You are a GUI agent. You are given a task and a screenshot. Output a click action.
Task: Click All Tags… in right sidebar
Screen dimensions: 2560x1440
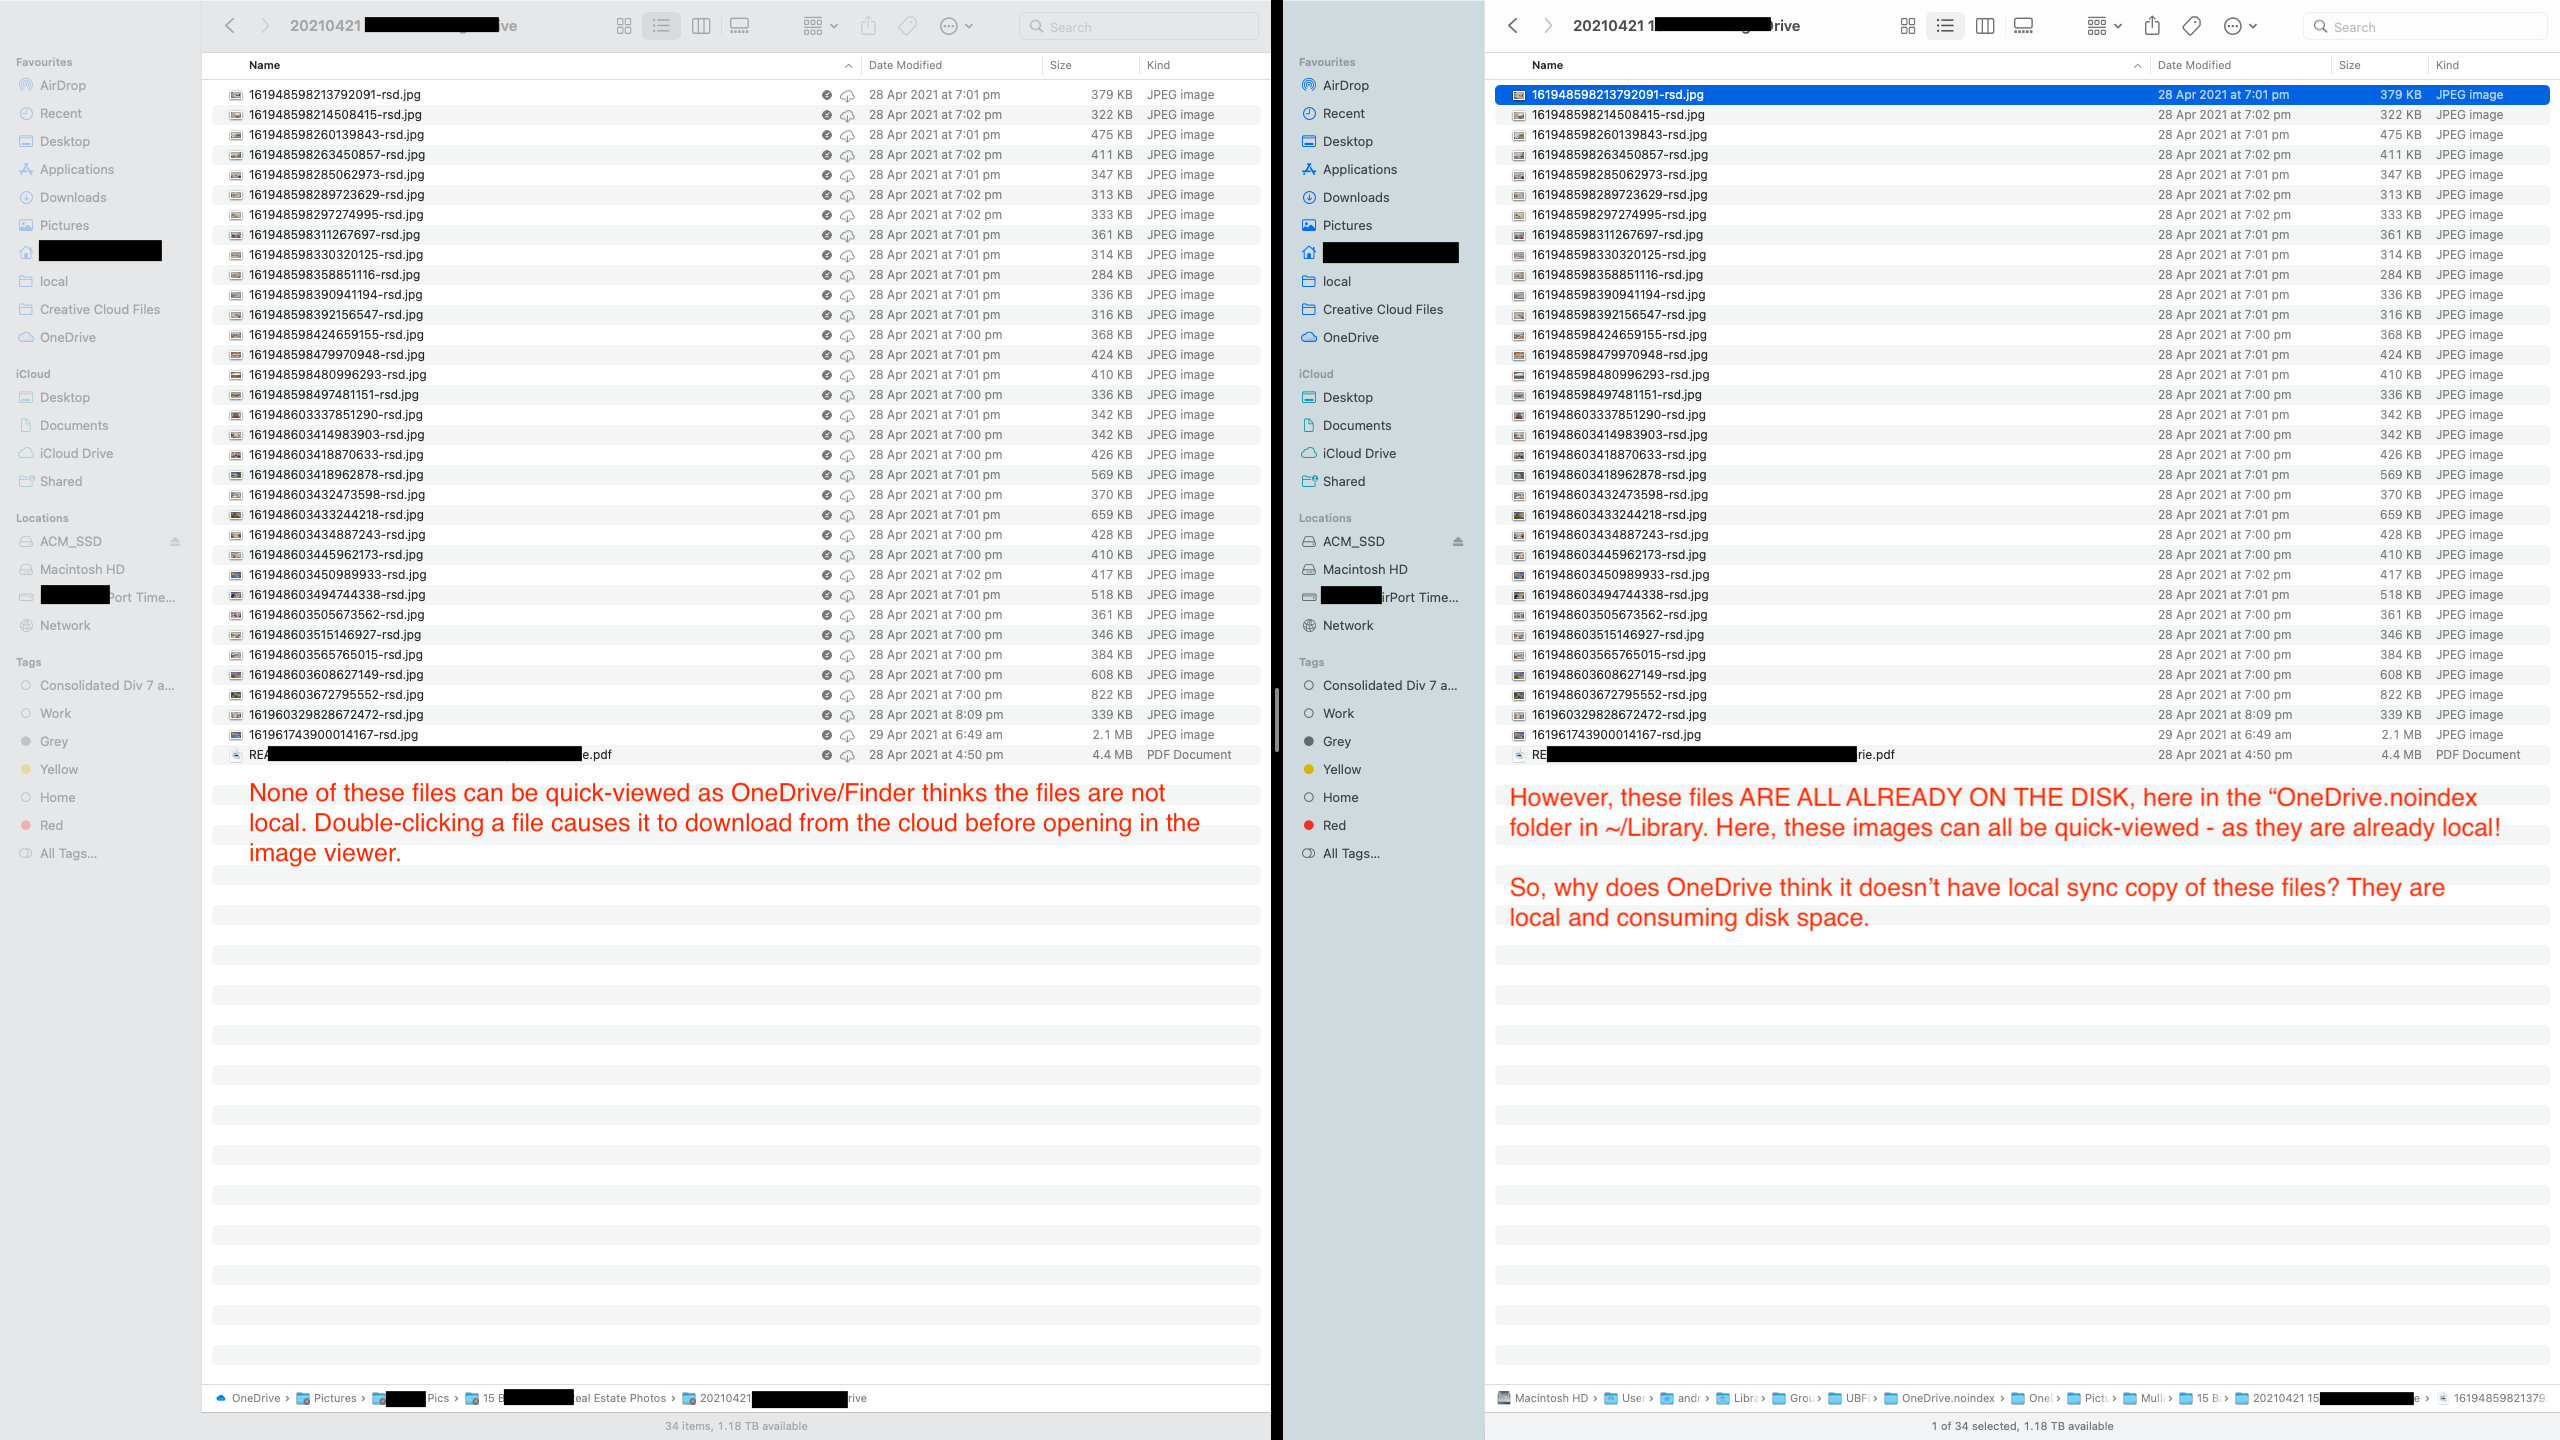[1350, 853]
